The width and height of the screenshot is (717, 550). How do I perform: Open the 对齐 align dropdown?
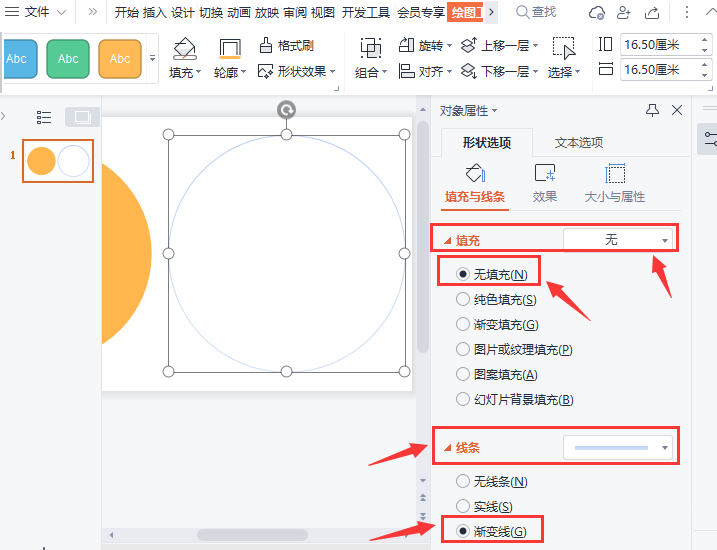(425, 71)
